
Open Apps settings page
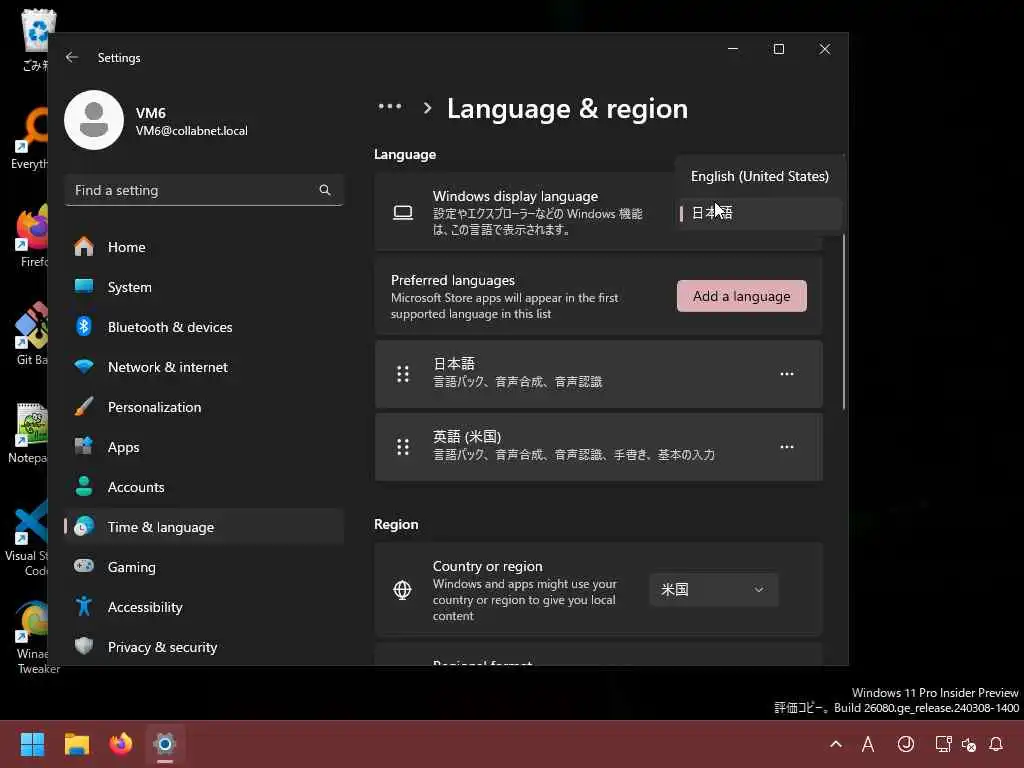pos(204,447)
